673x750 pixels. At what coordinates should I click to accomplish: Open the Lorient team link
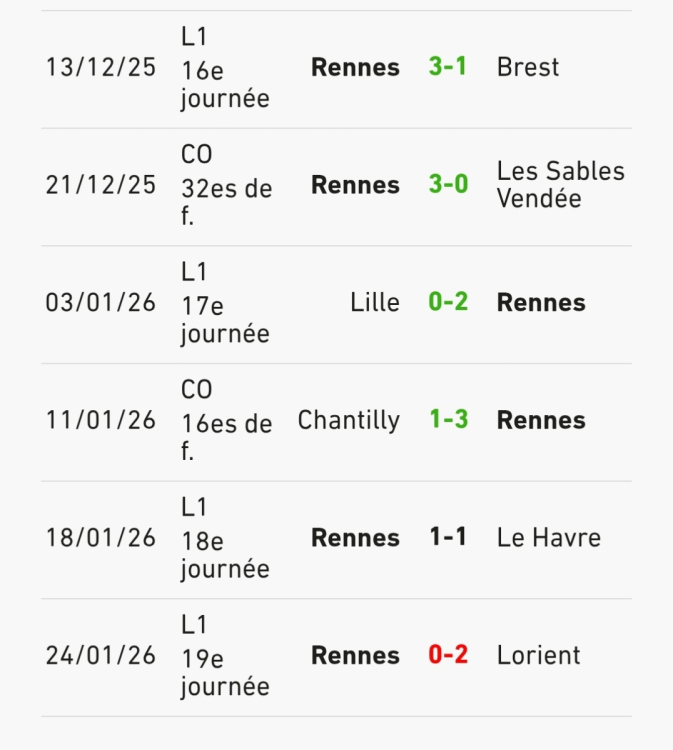click(x=538, y=655)
